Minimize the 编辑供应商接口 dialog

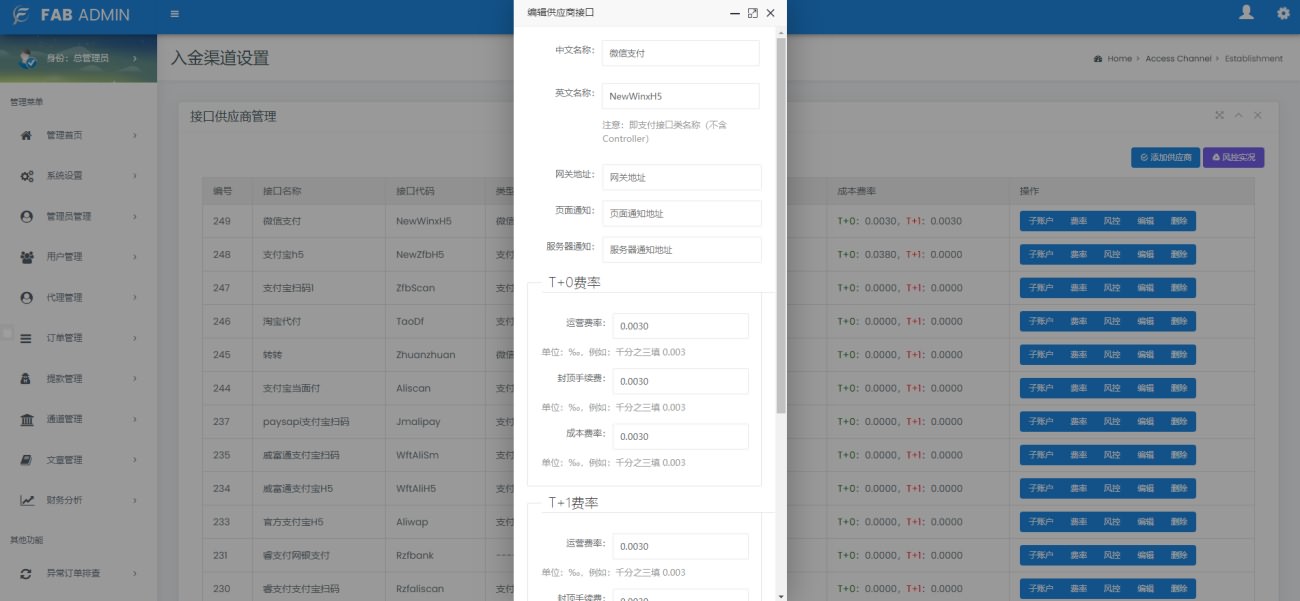[735, 13]
